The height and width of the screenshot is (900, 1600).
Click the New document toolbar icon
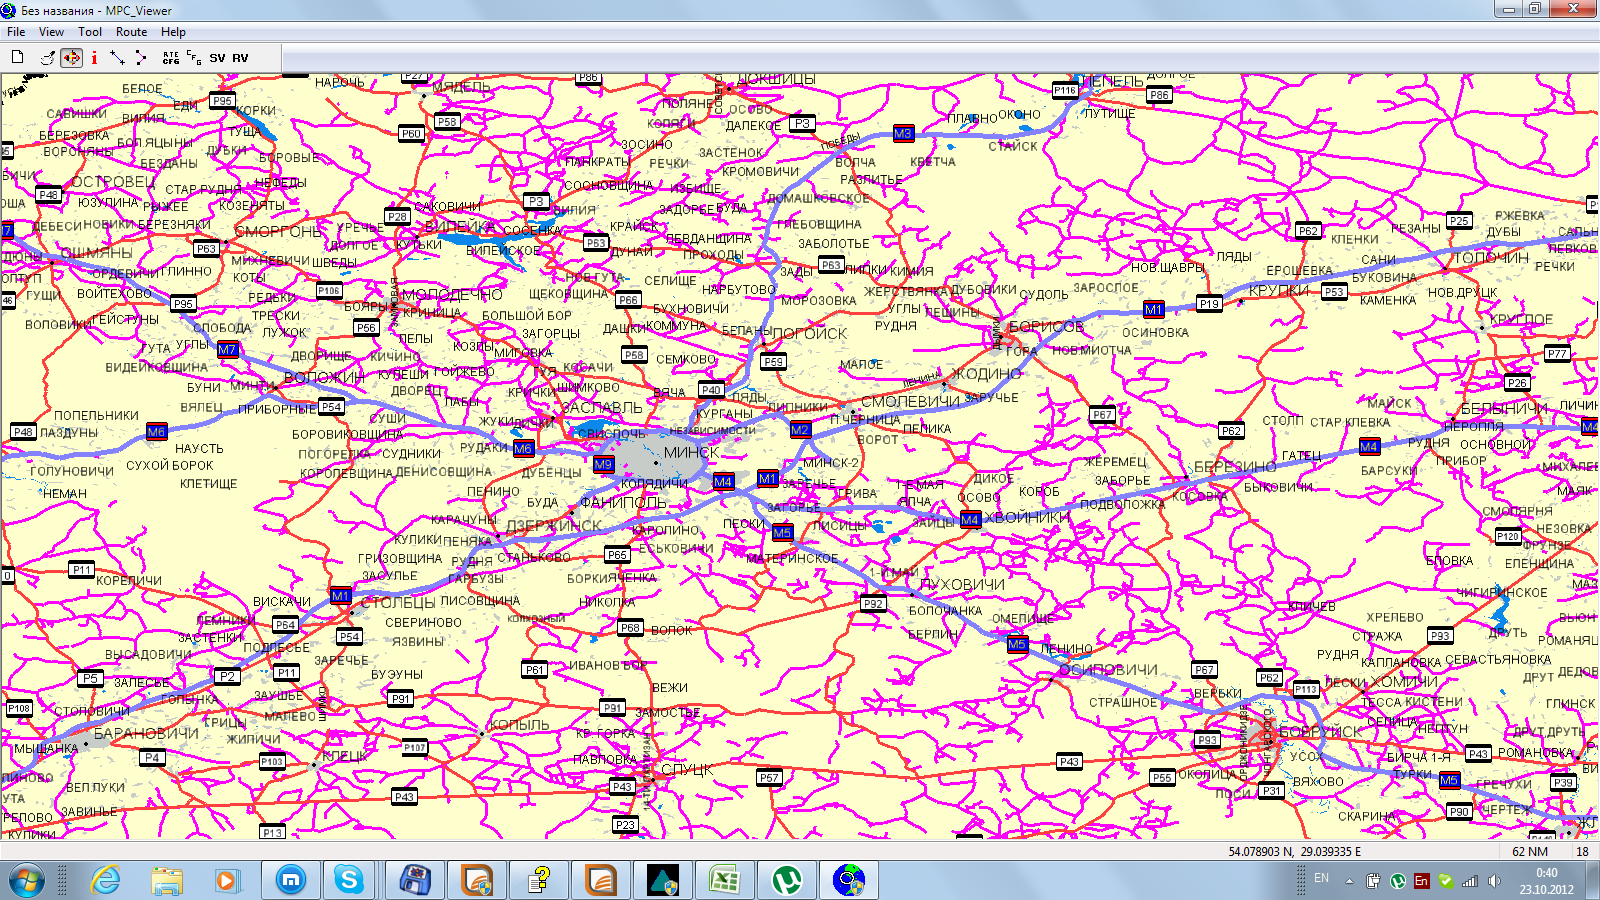[x=17, y=58]
